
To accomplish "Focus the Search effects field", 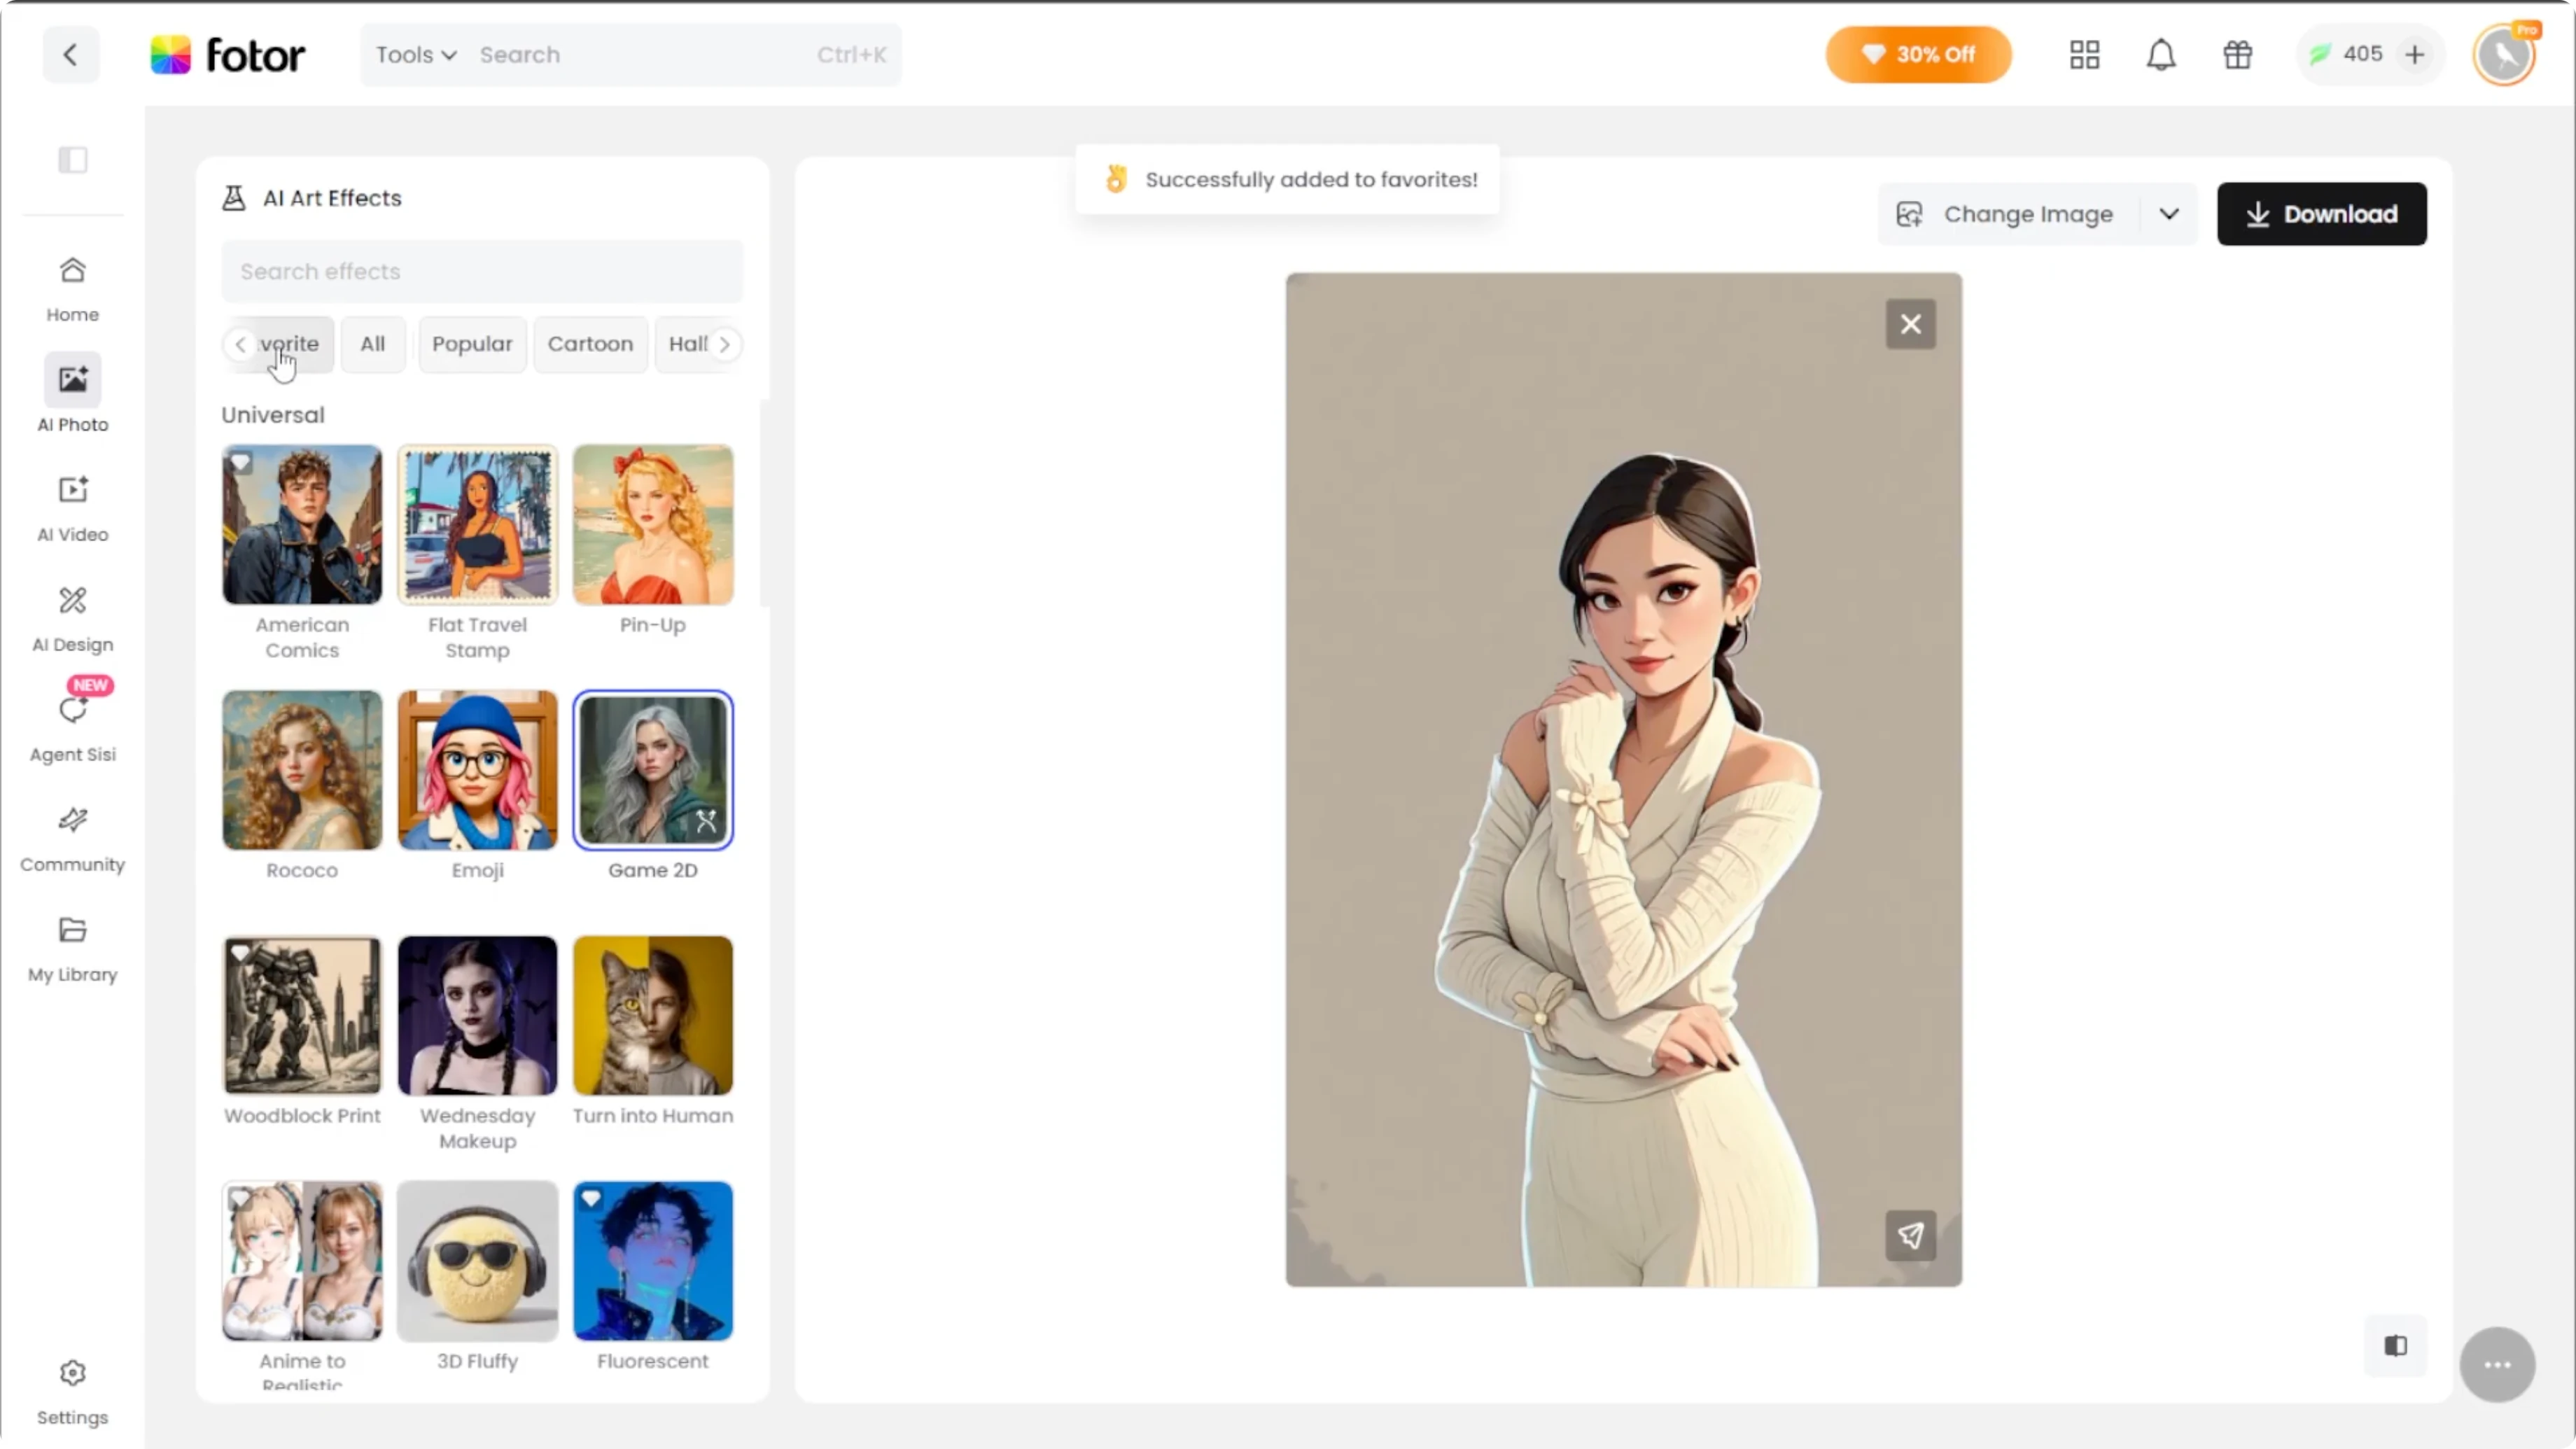I will [482, 271].
